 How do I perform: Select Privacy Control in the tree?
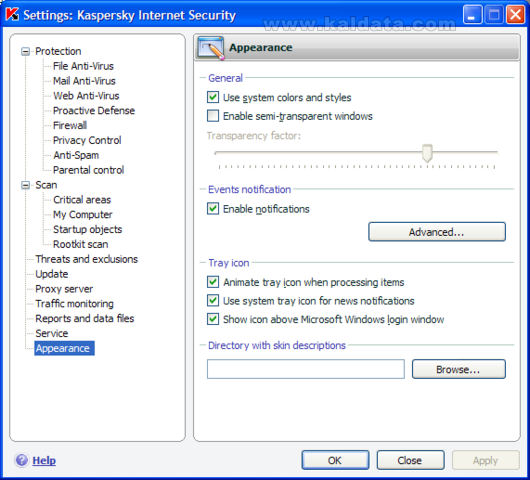click(87, 140)
